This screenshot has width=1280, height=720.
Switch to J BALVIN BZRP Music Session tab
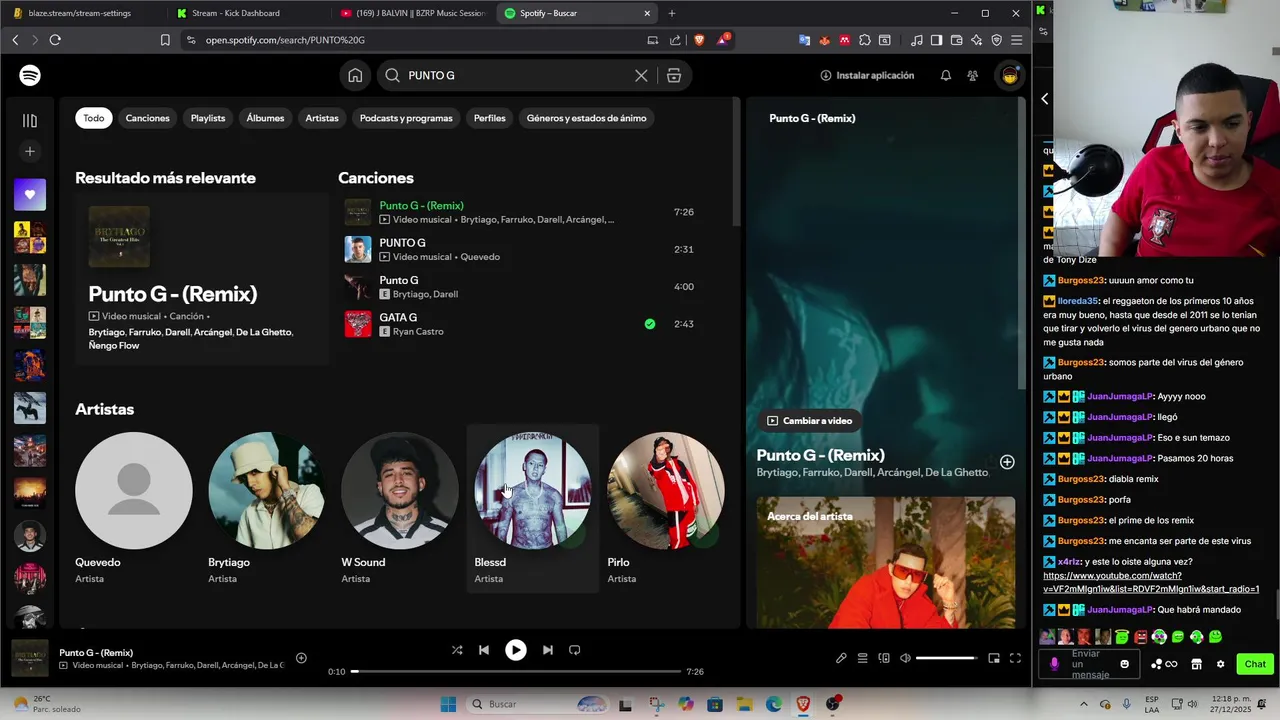click(x=413, y=13)
